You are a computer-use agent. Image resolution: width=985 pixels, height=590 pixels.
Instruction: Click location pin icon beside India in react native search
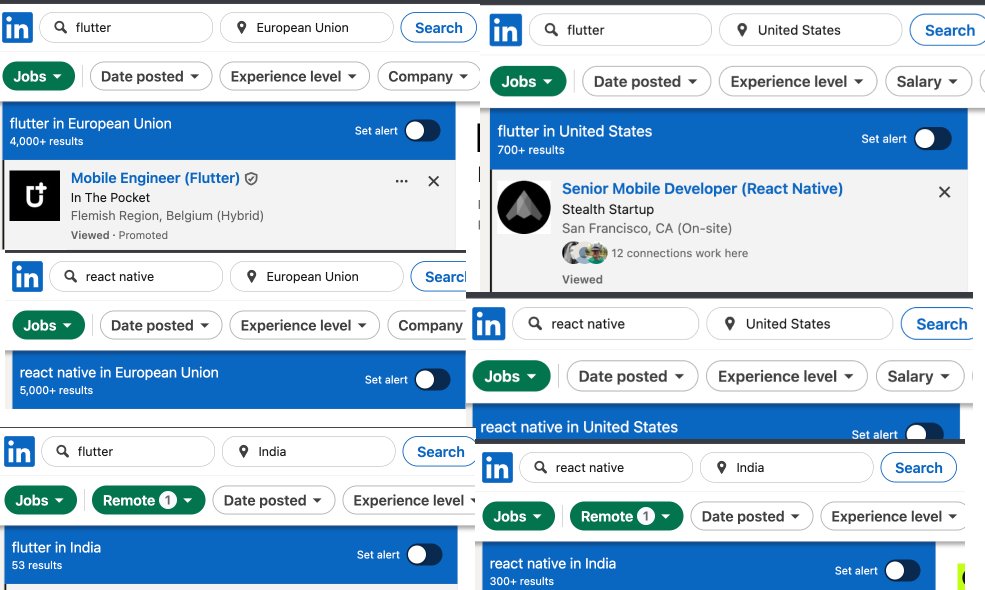point(722,467)
